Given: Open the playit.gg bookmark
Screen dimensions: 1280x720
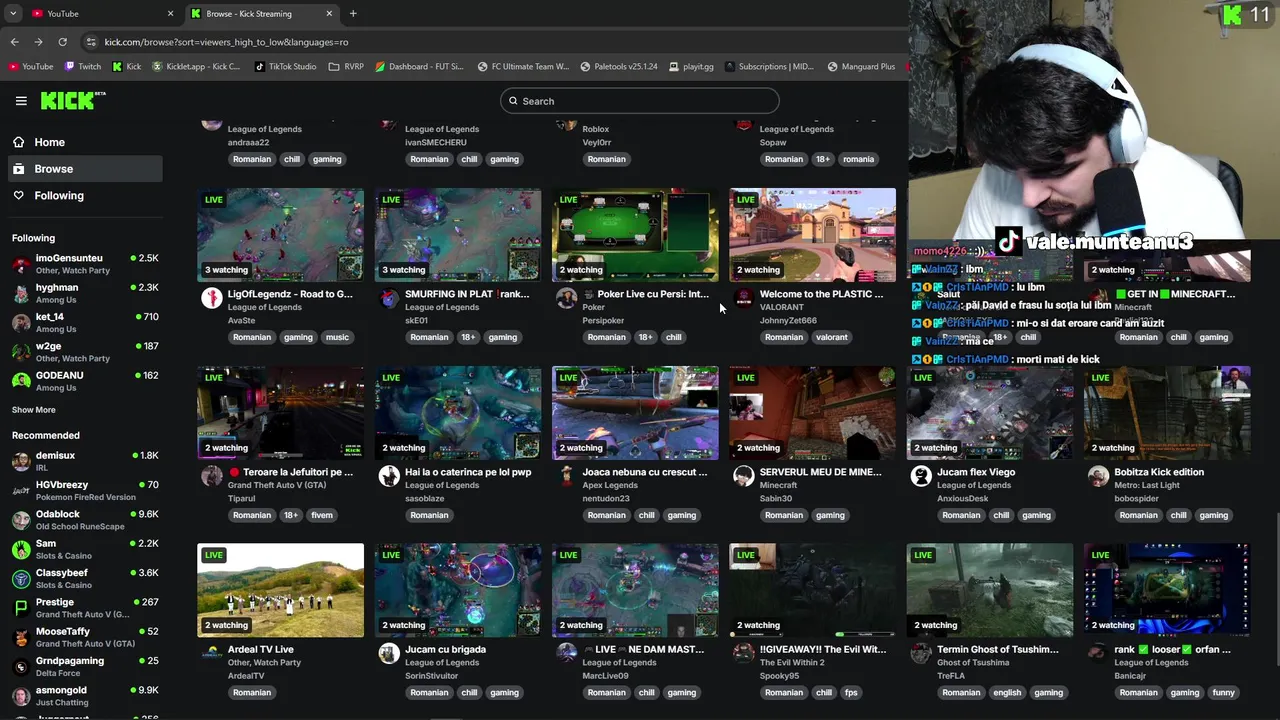Looking at the screenshot, I should [691, 66].
